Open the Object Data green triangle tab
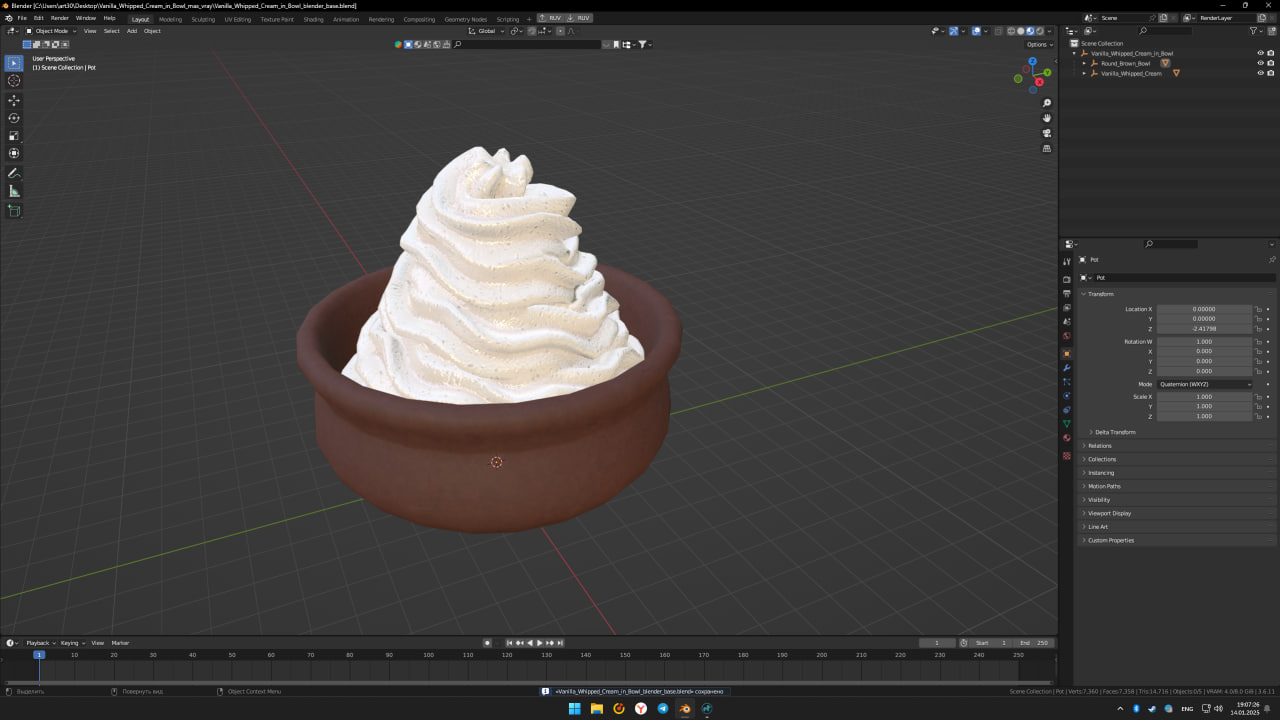 click(1067, 424)
